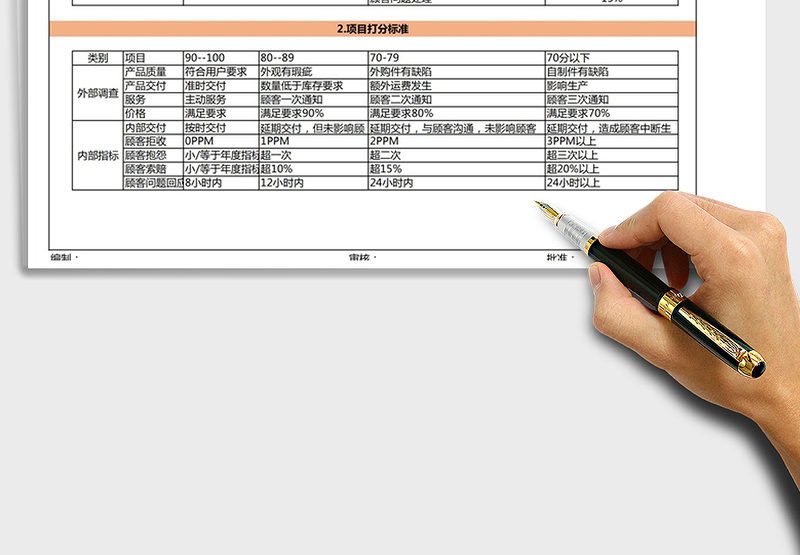Image resolution: width=800 pixels, height=555 pixels.
Task: Select the '超15%' cell
Action: pyautogui.click(x=455, y=170)
